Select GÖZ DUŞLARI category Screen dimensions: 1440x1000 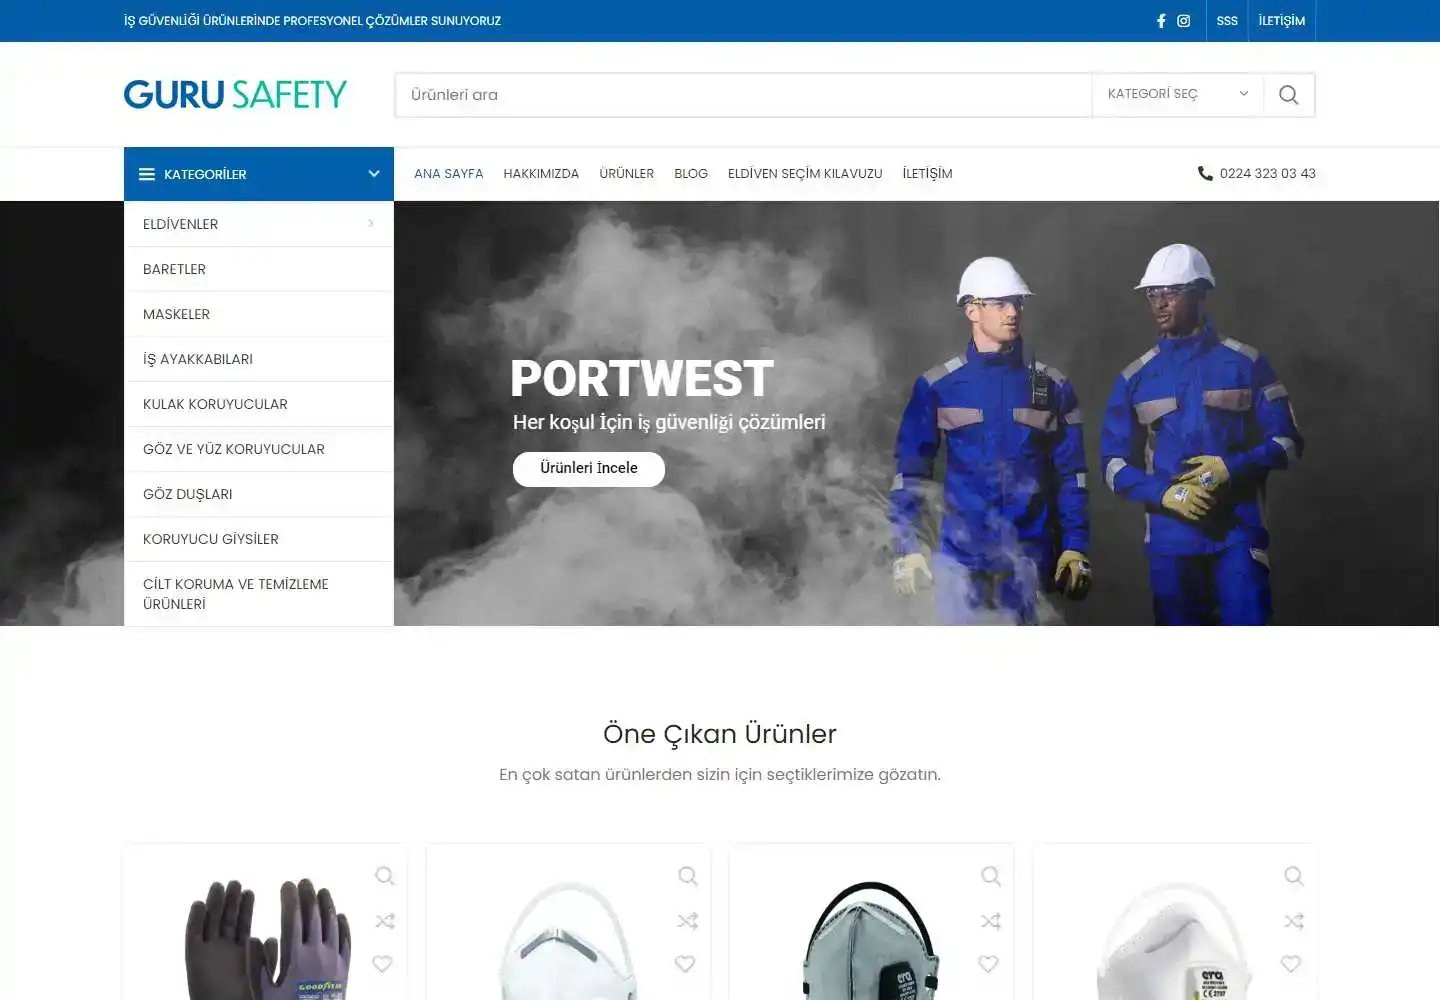click(259, 494)
